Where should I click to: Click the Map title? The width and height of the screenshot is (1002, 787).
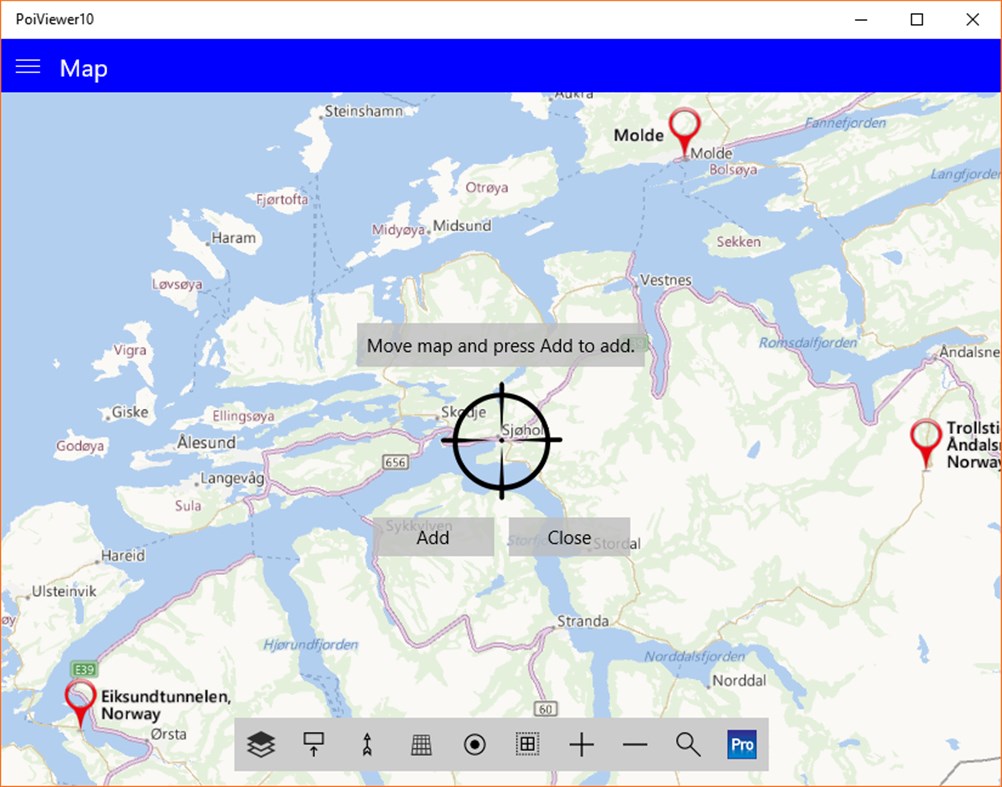[83, 68]
